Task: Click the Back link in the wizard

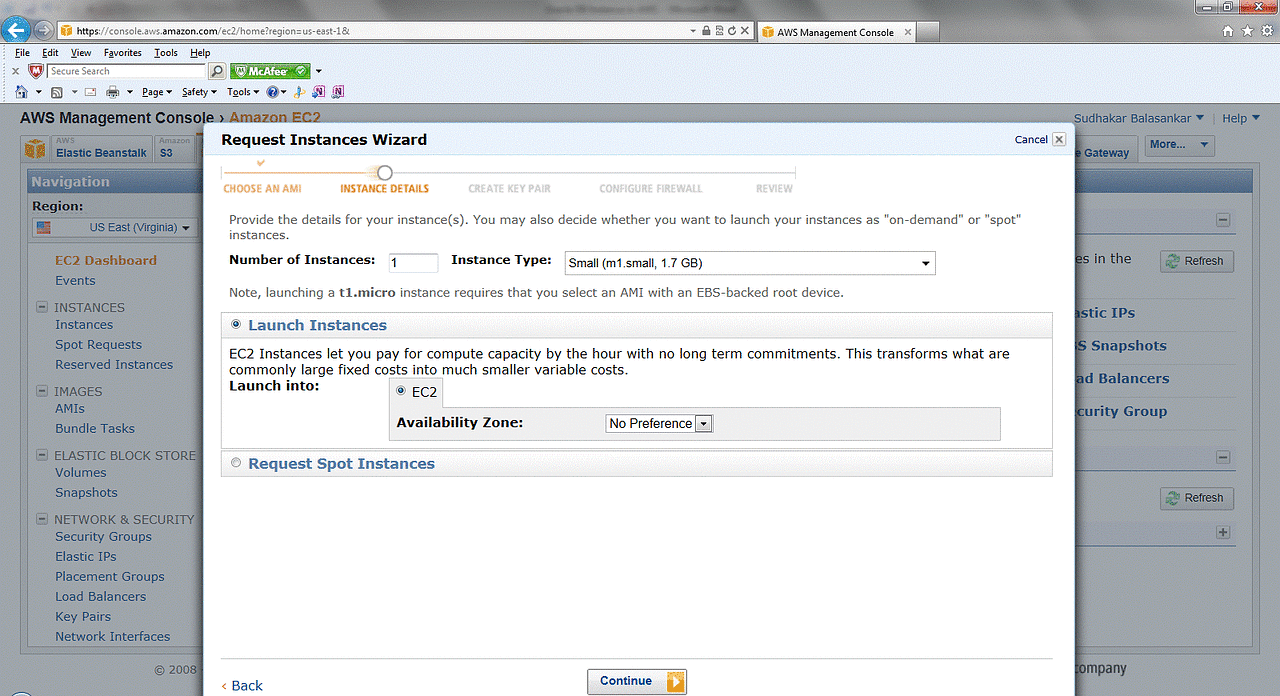Action: [x=242, y=686]
